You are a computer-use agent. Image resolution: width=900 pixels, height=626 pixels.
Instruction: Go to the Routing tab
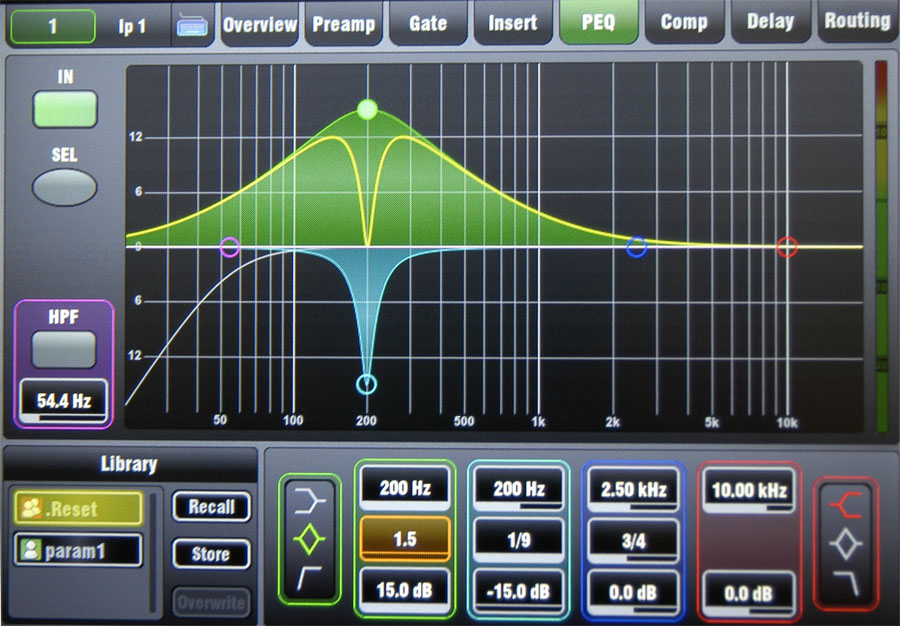pyautogui.click(x=857, y=21)
